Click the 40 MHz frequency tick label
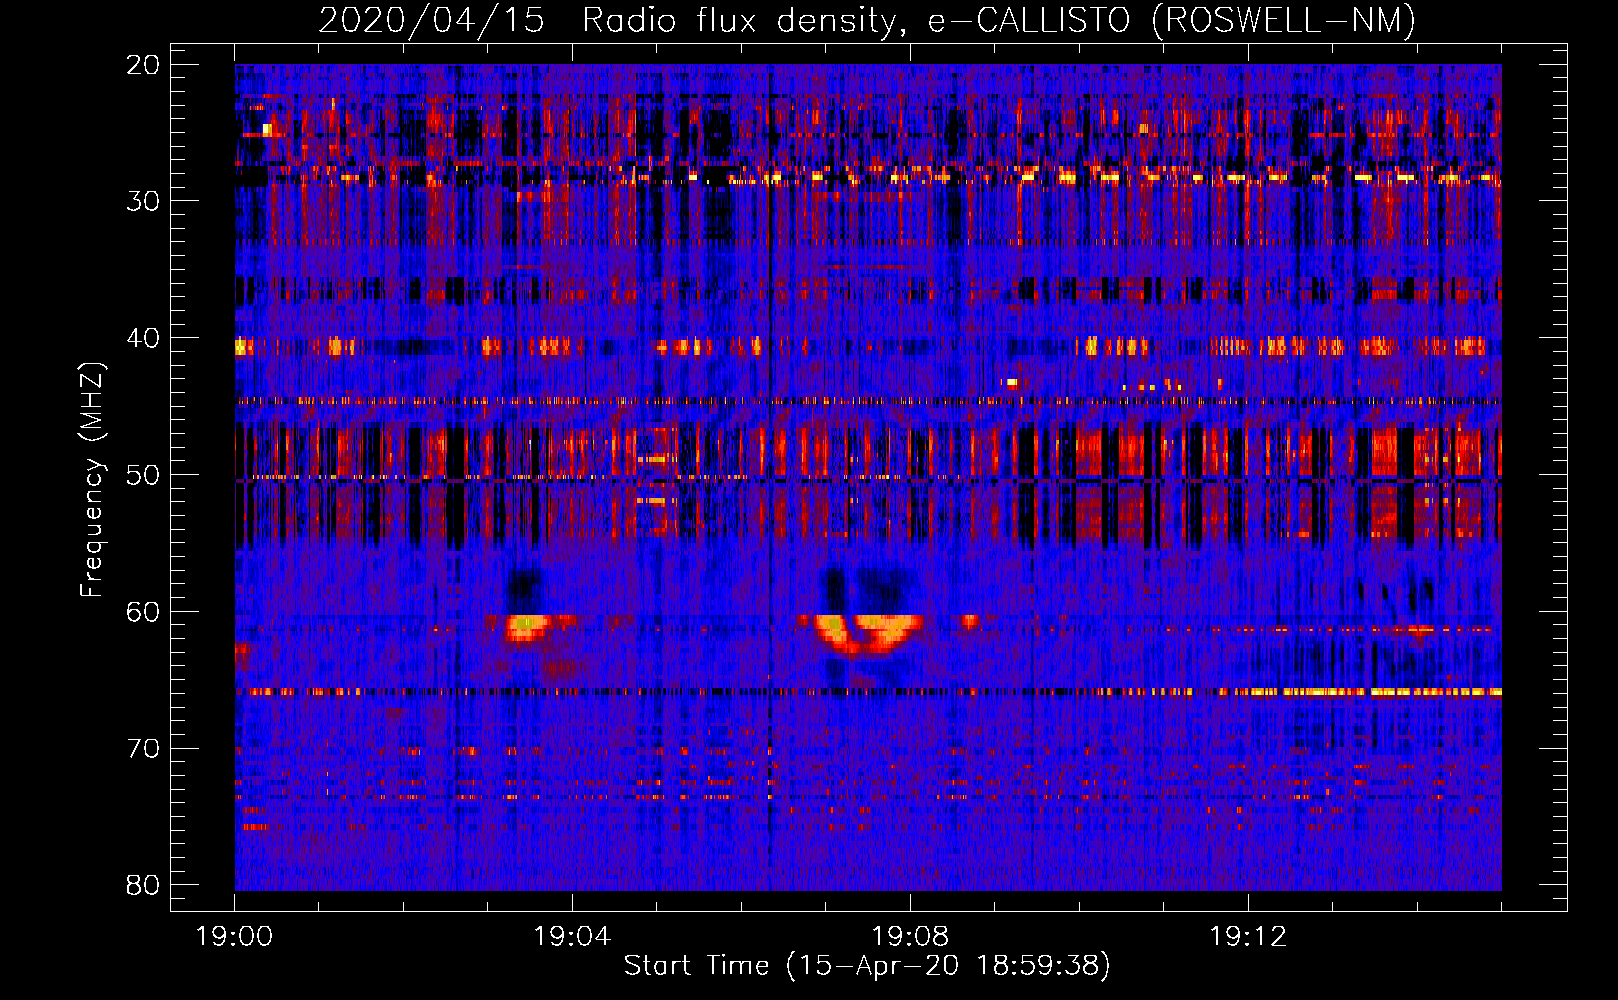Screen dimensions: 1618x1000 [x=144, y=338]
